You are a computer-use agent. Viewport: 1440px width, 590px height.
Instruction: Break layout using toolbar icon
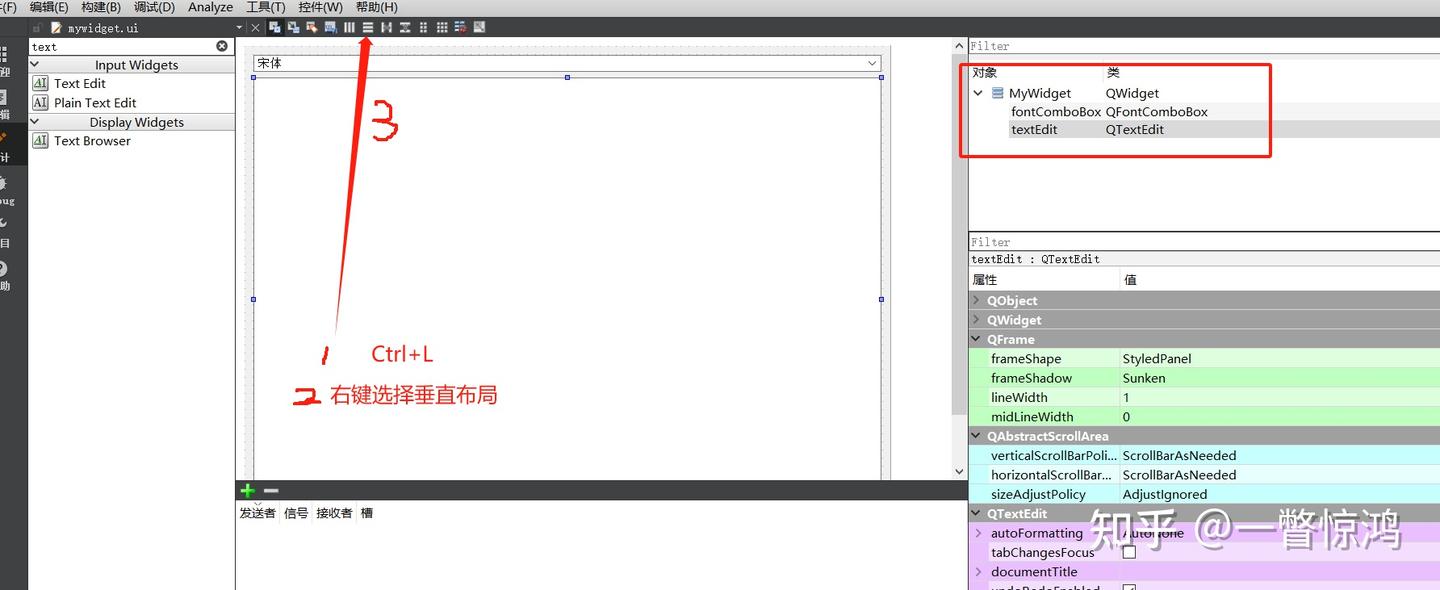pos(461,27)
